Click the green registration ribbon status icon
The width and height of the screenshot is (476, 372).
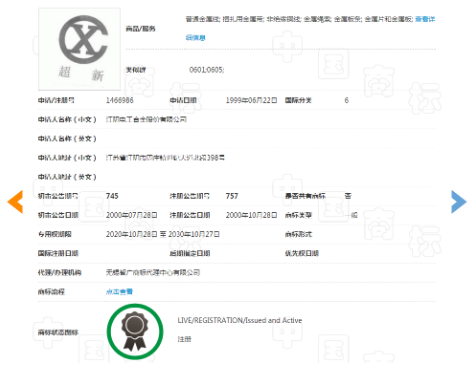135,332
